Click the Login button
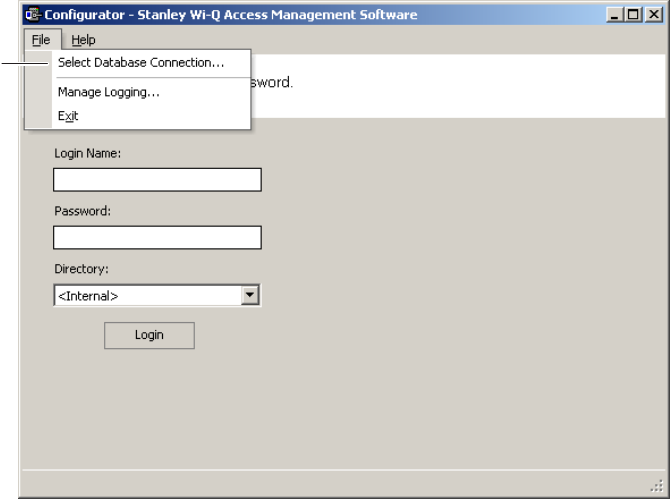The height and width of the screenshot is (499, 670). 149,335
